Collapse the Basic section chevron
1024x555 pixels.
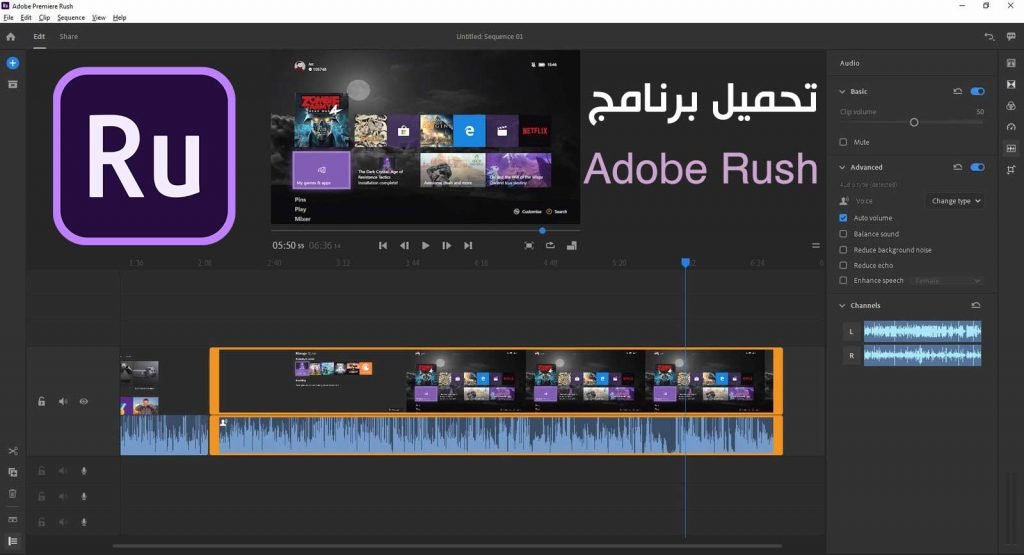842,91
